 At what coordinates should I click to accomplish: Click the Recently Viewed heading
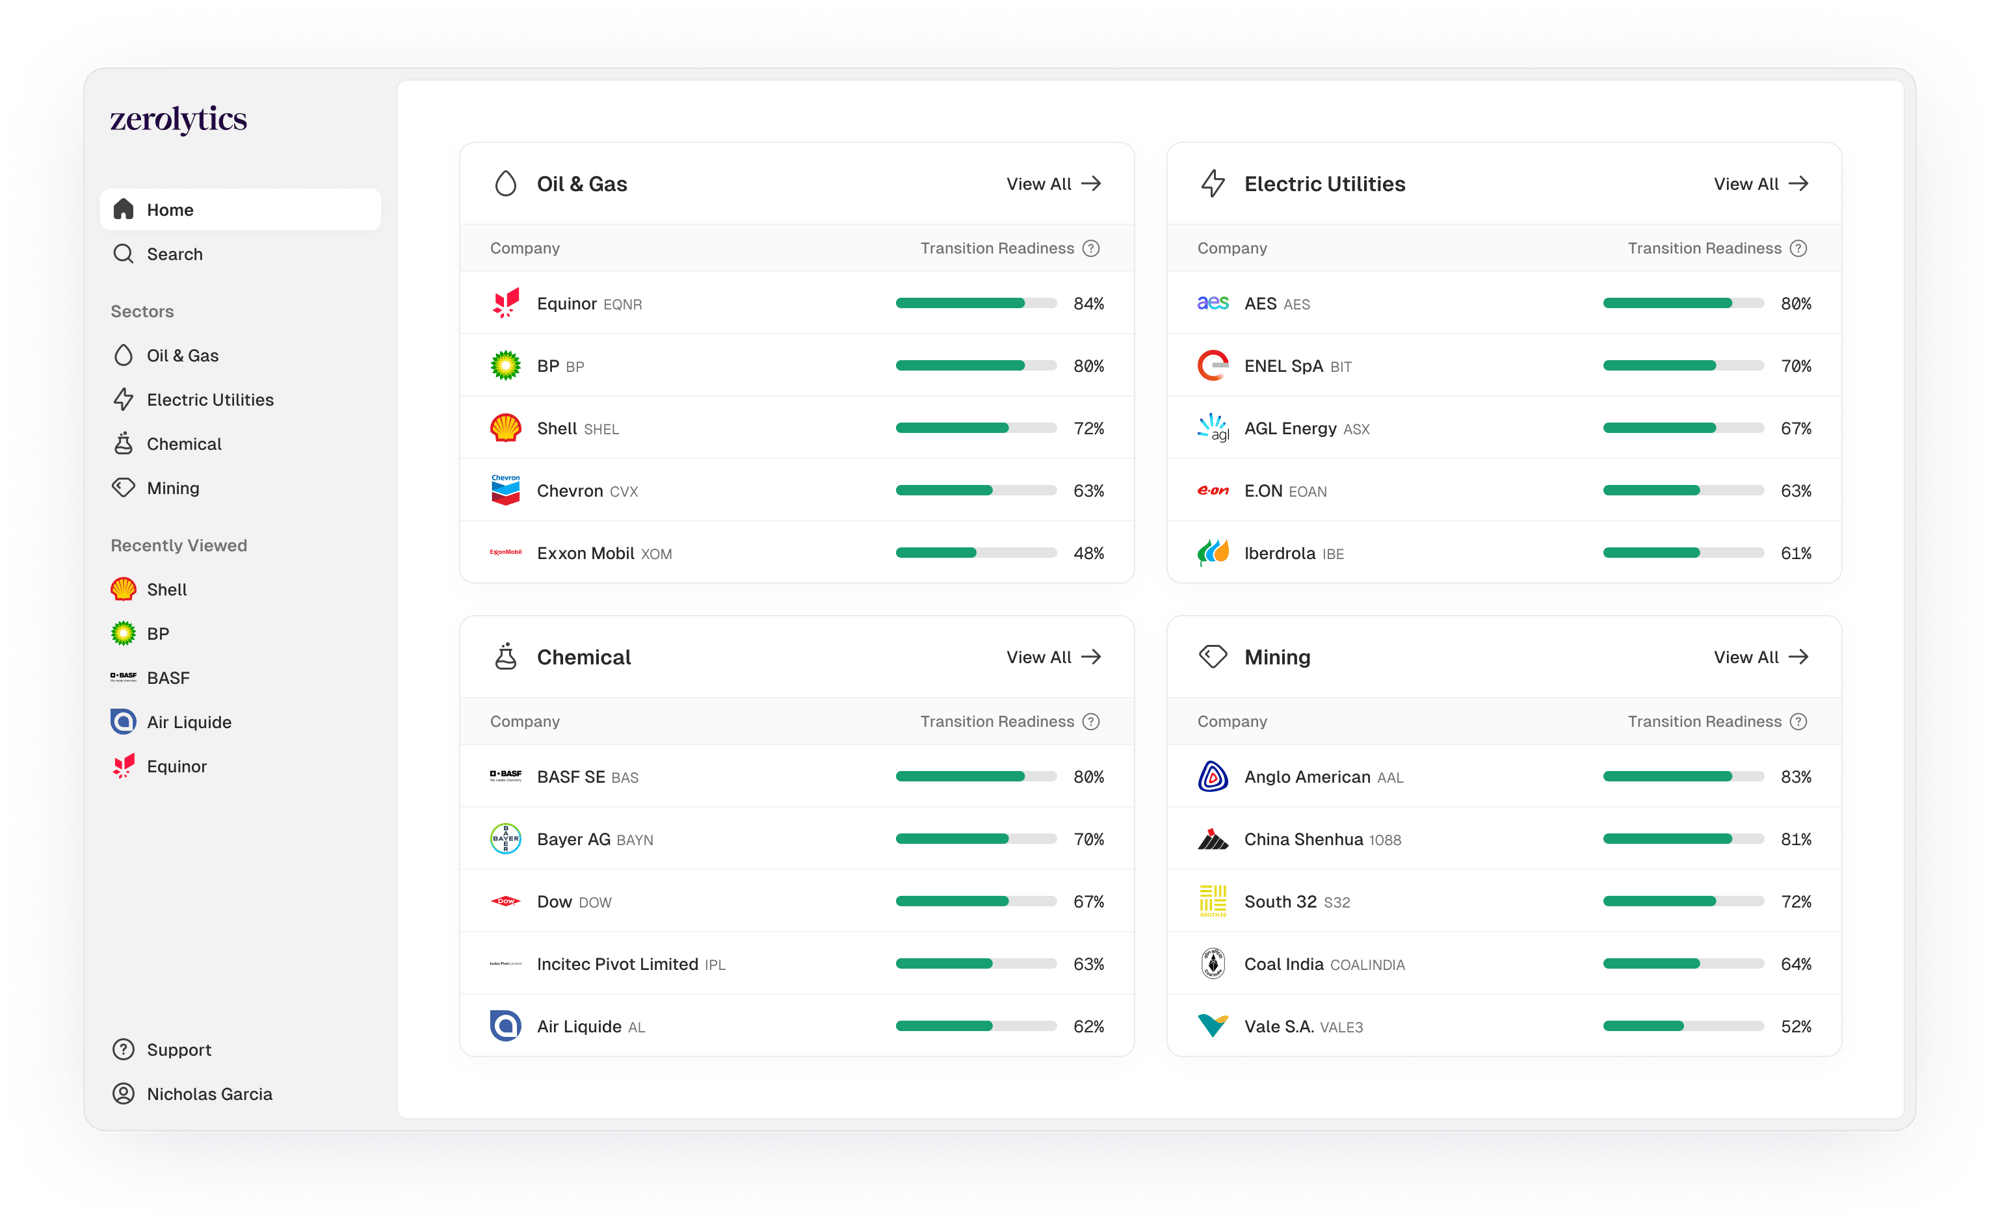179,545
